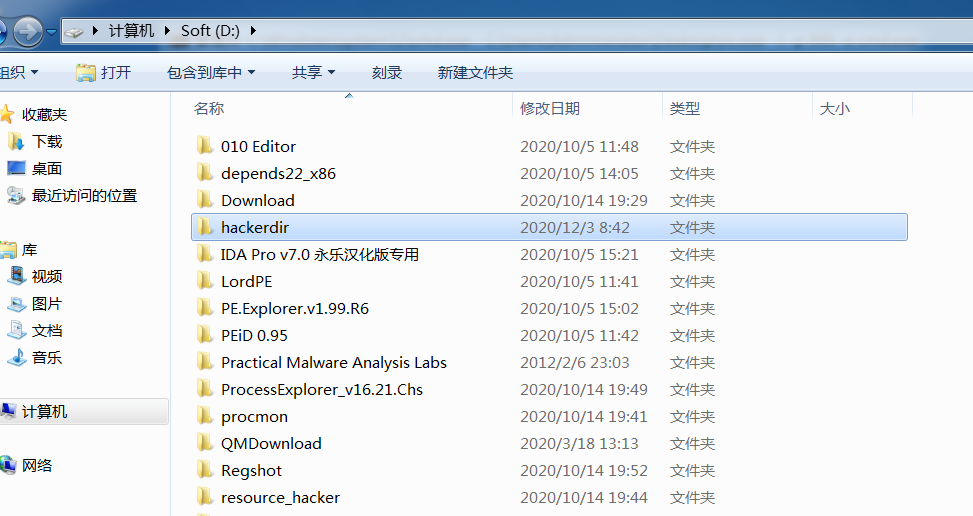The width and height of the screenshot is (973, 516).
Task: Open the 共享 dropdown menu
Action: [x=313, y=73]
